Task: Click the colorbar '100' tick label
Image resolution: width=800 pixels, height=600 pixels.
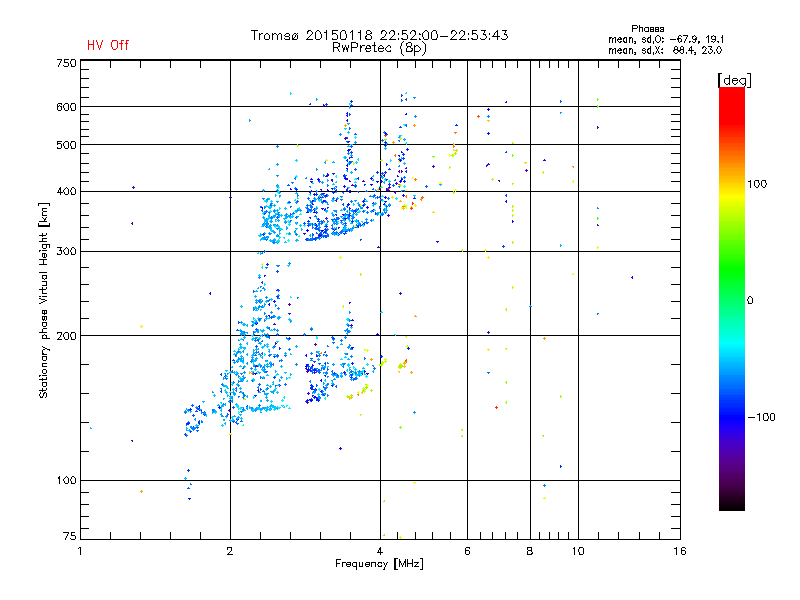Action: [x=757, y=184]
